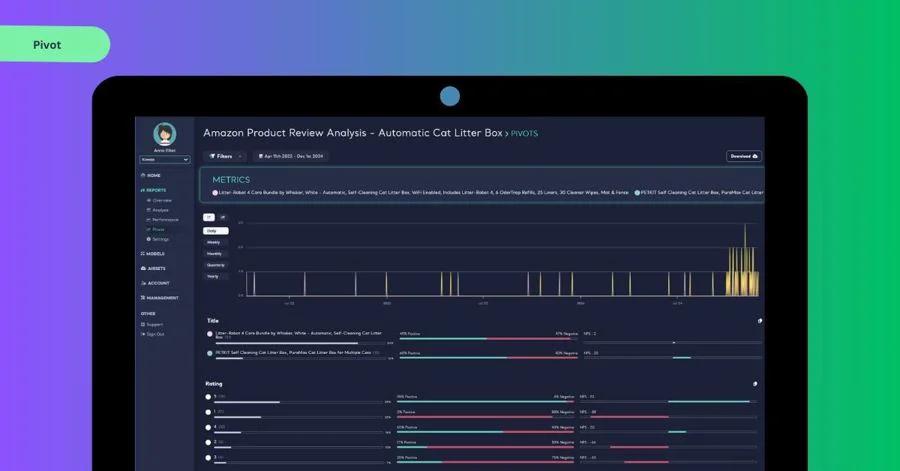Select the rating 2 row radio
Screen dimensions: 900x471
pyautogui.click(x=208, y=442)
